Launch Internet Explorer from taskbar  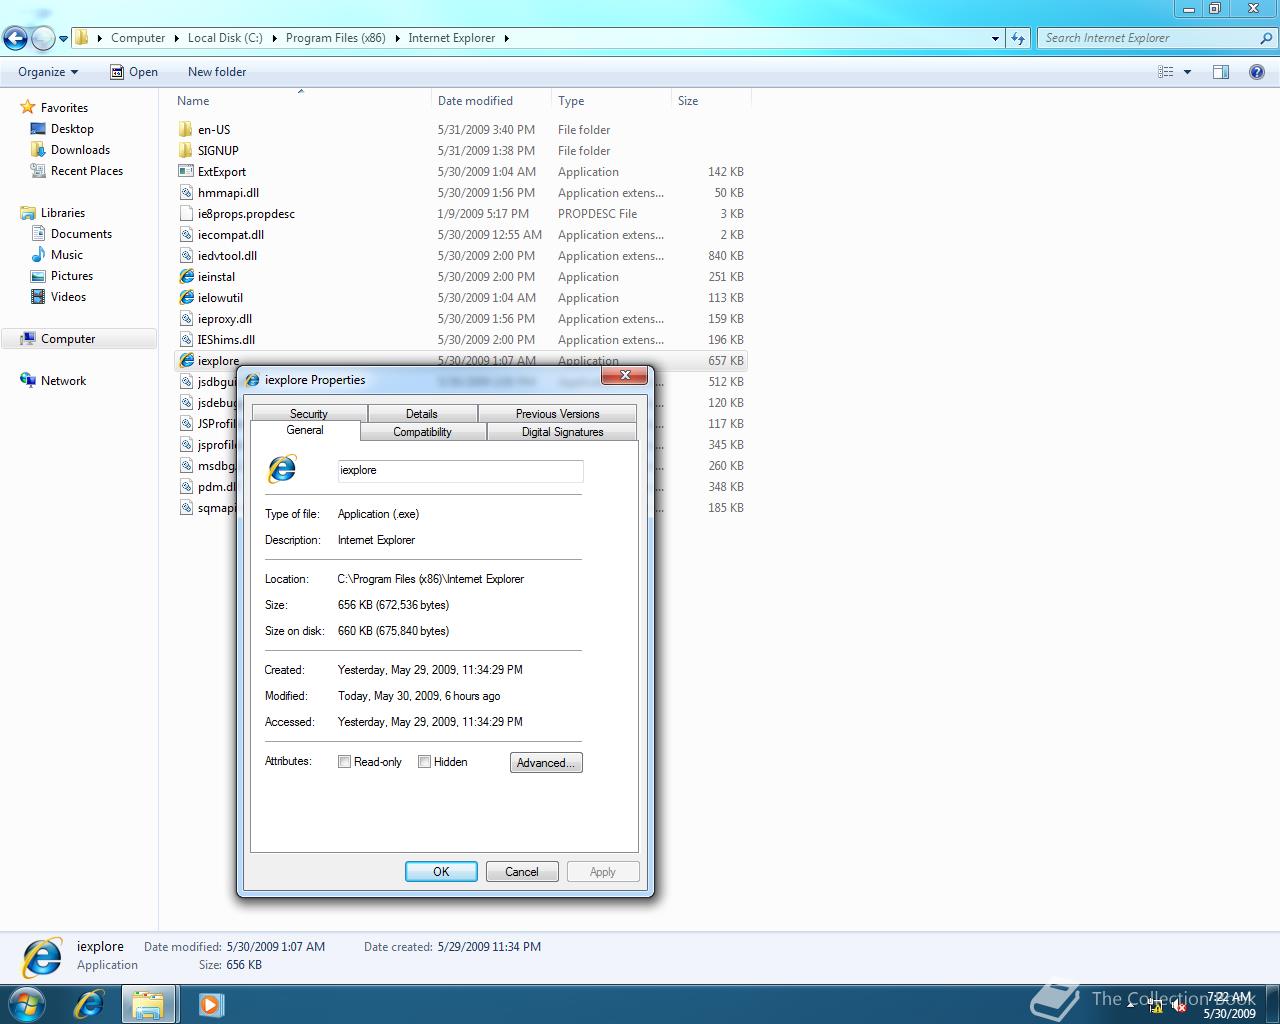pos(88,1004)
